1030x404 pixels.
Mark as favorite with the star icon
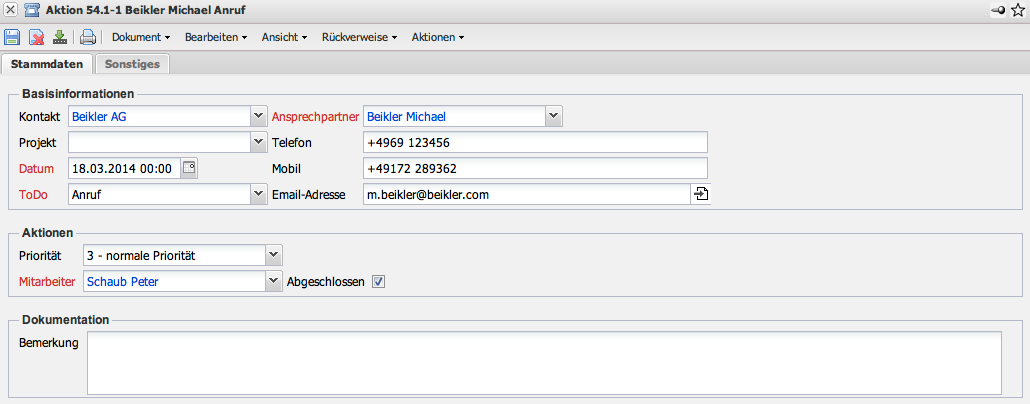point(1017,10)
